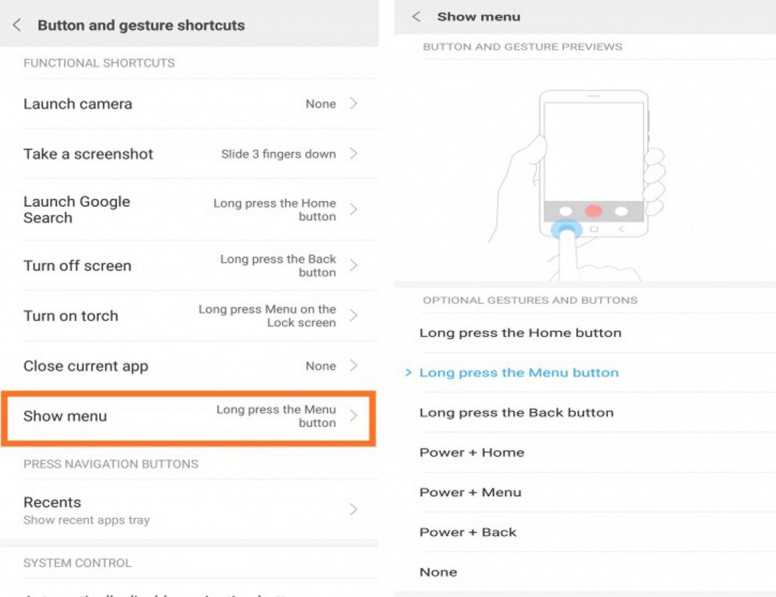Choose Power + Back option
The image size is (776, 597).
coord(585,532)
